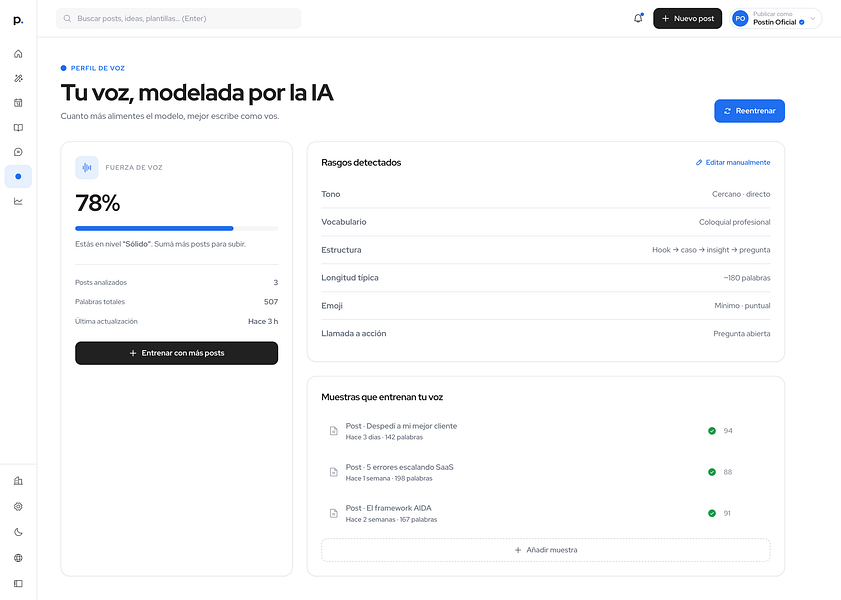Click the 'Coloquial profesional' value
The height and width of the screenshot is (600, 841).
[734, 222]
